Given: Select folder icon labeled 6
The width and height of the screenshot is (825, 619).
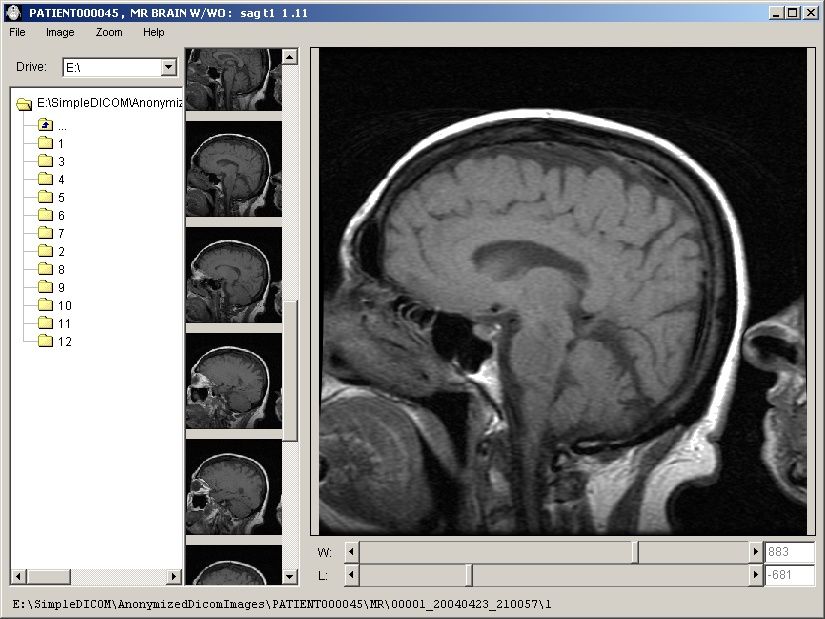Looking at the screenshot, I should pos(46,215).
